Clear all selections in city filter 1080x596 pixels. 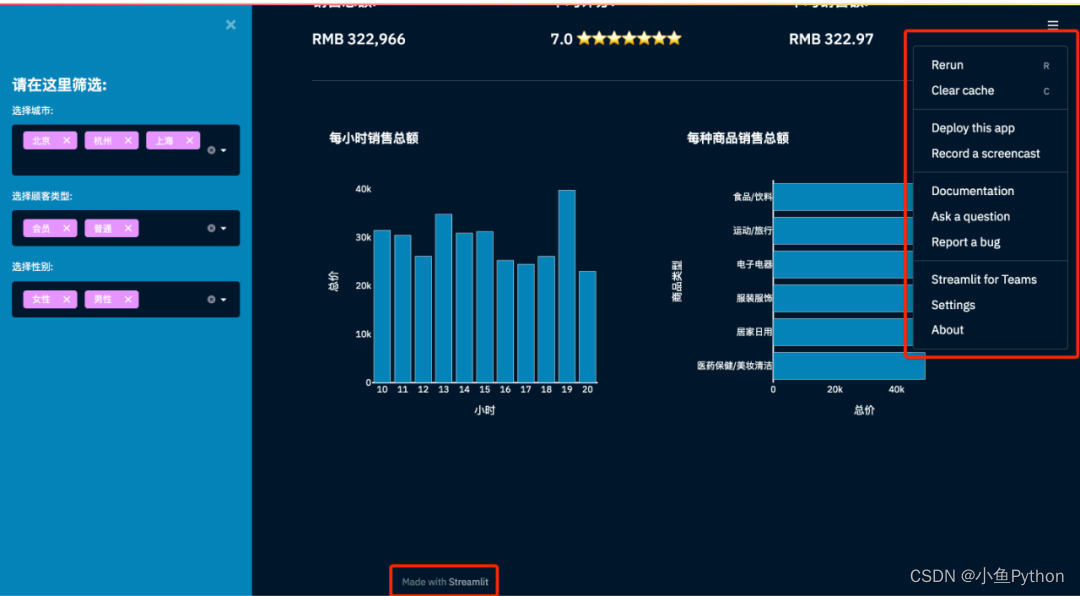[211, 150]
